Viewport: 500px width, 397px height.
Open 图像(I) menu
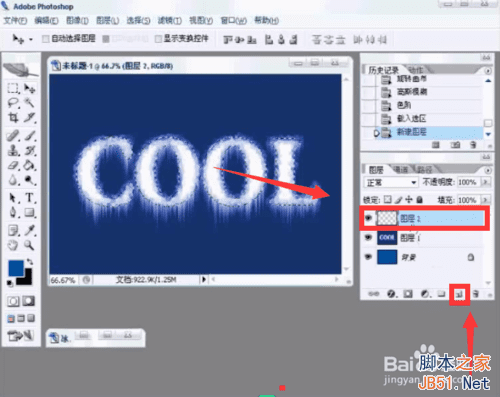[x=77, y=21]
